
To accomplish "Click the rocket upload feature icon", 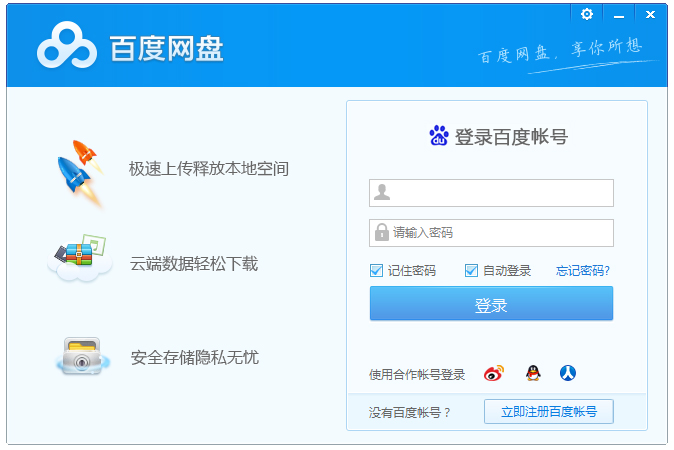I will click(x=80, y=173).
